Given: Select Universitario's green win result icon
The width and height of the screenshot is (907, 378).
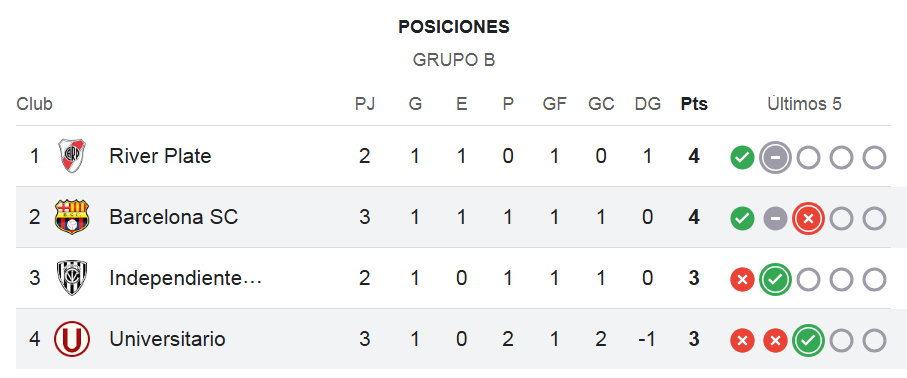Looking at the screenshot, I should coord(808,340).
